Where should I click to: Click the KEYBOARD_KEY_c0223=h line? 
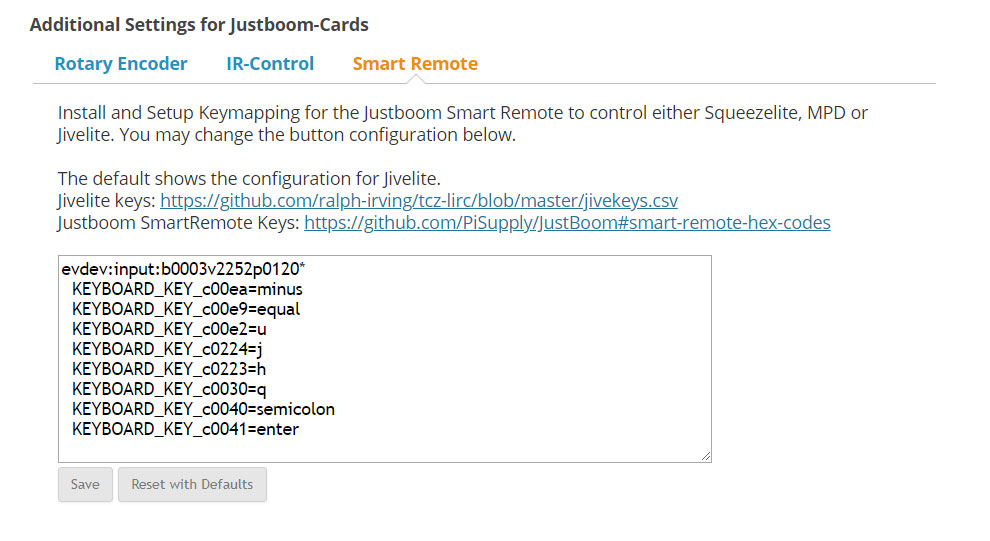pyautogui.click(x=169, y=369)
